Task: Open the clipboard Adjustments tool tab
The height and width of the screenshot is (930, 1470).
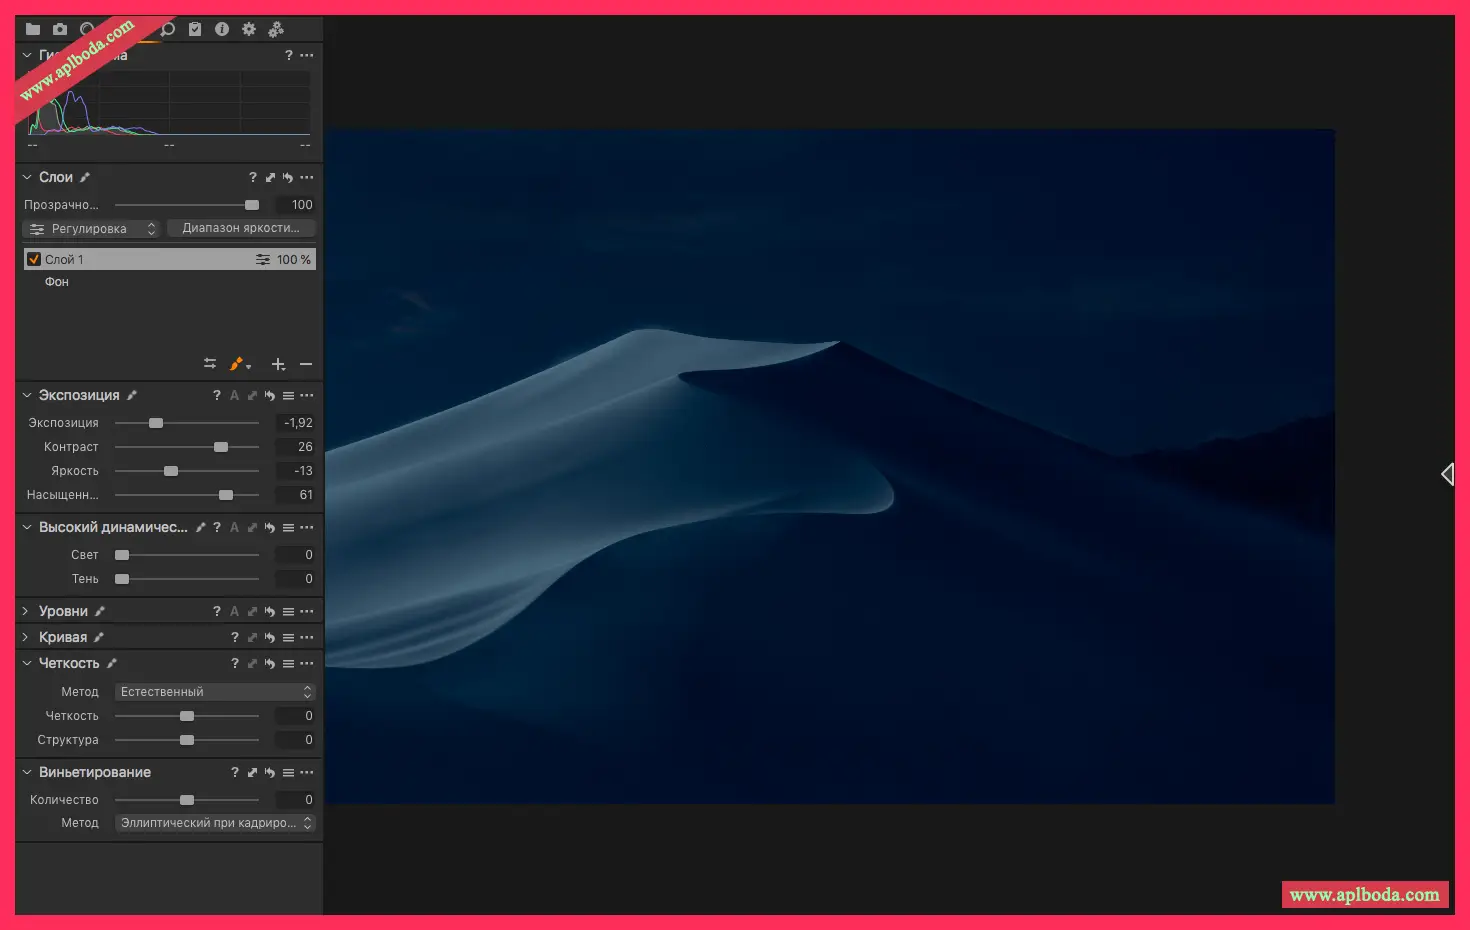Action: click(195, 29)
